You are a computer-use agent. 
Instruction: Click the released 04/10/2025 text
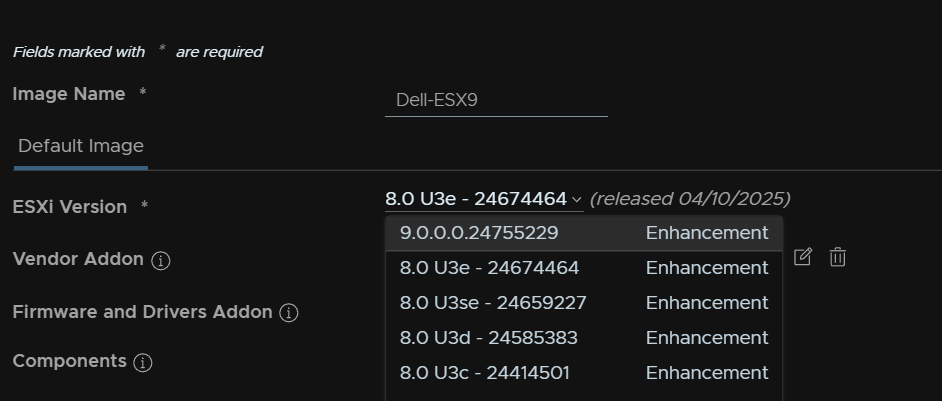coord(690,199)
